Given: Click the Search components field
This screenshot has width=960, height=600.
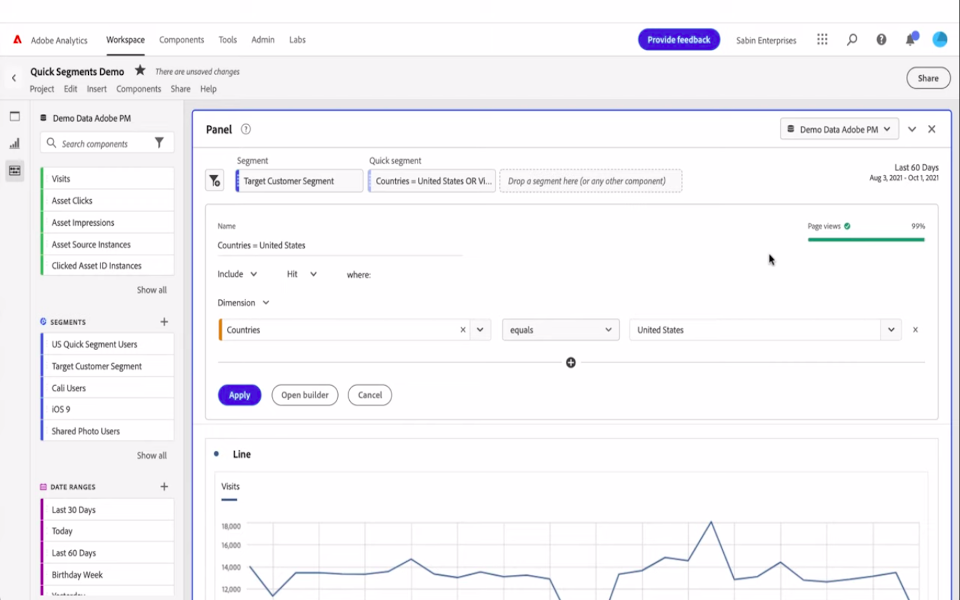Looking at the screenshot, I should 107,143.
